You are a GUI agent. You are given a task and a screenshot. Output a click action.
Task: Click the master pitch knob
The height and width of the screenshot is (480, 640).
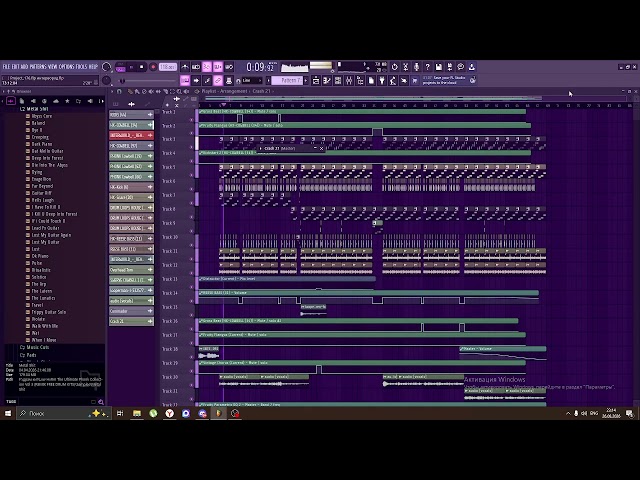pos(106,80)
